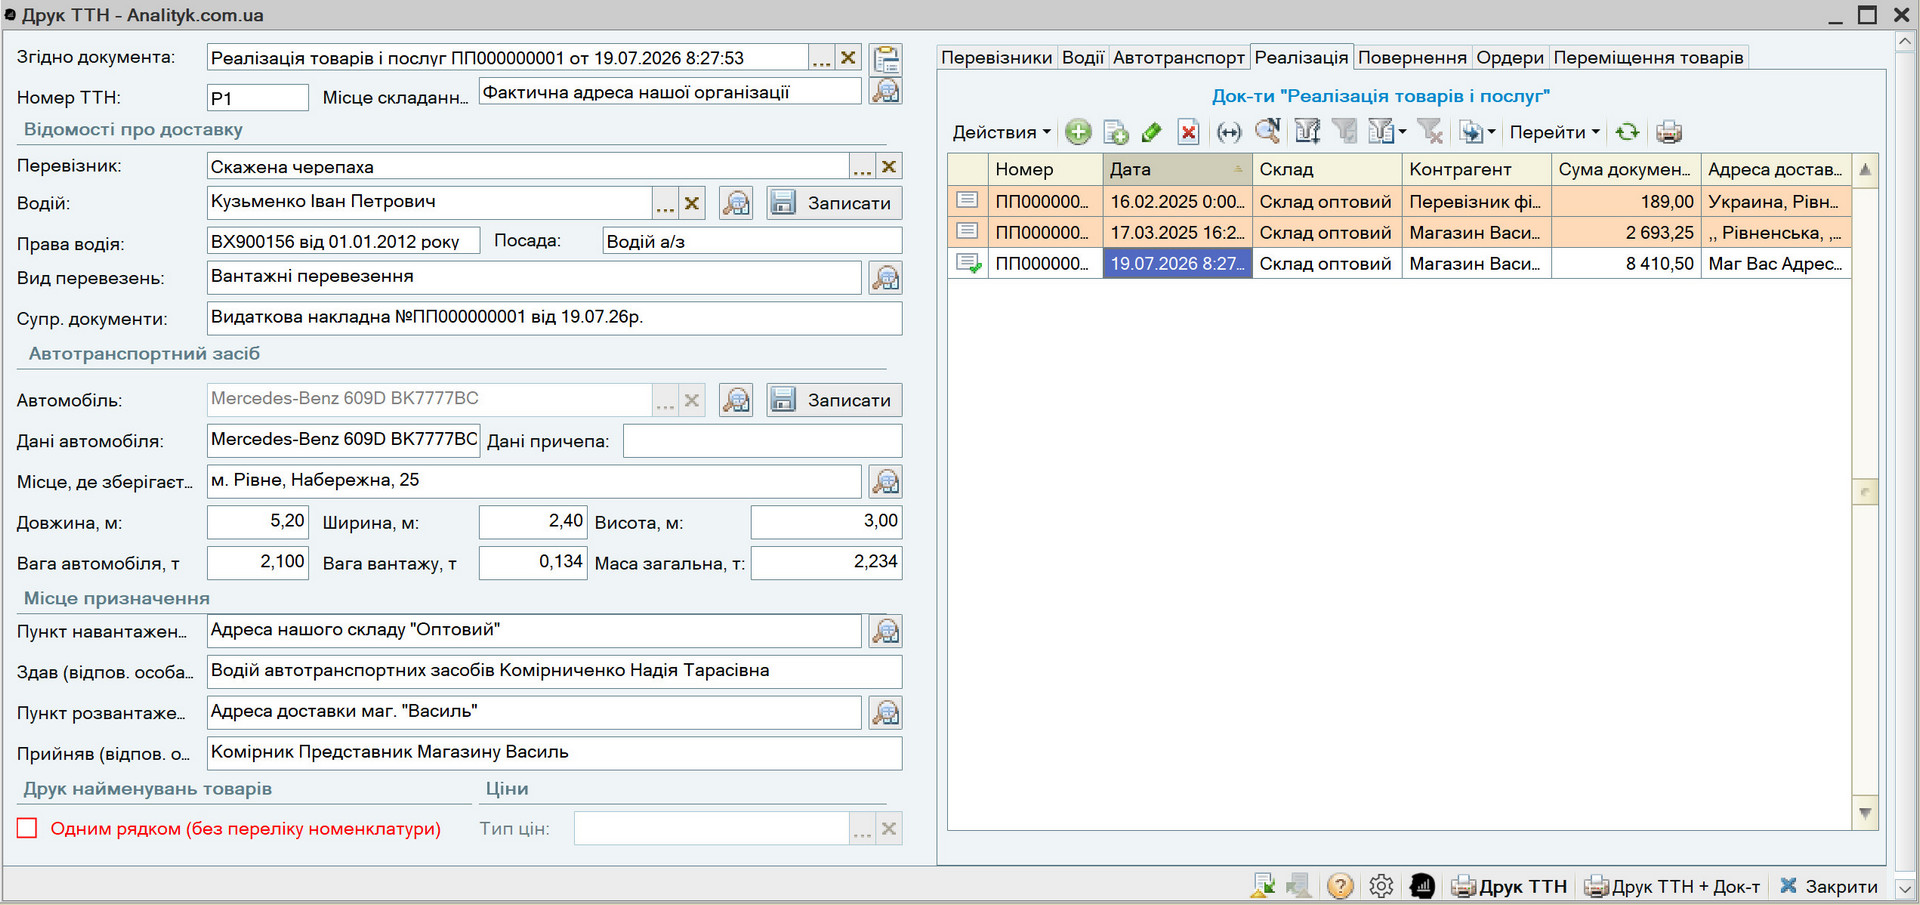Image resolution: width=1920 pixels, height=905 pixels.
Task: Click the red X delete-mark document icon
Action: 1188,132
